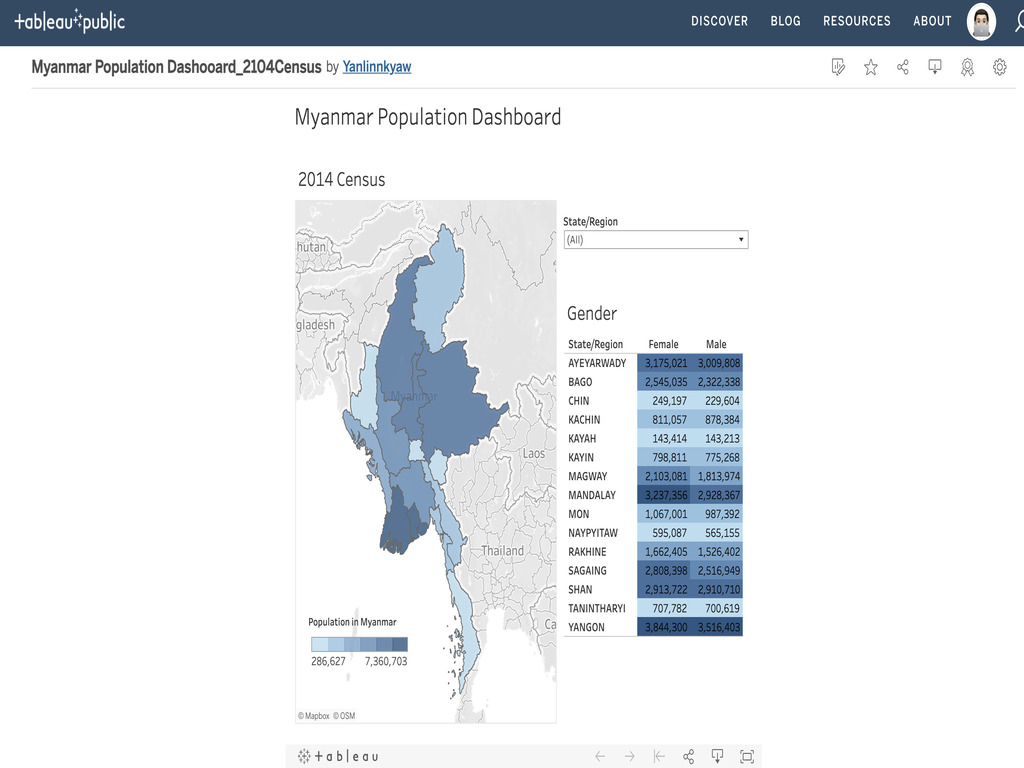1024x768 pixels.
Task: Favorite the dashboard using the star icon
Action: pyautogui.click(x=870, y=67)
